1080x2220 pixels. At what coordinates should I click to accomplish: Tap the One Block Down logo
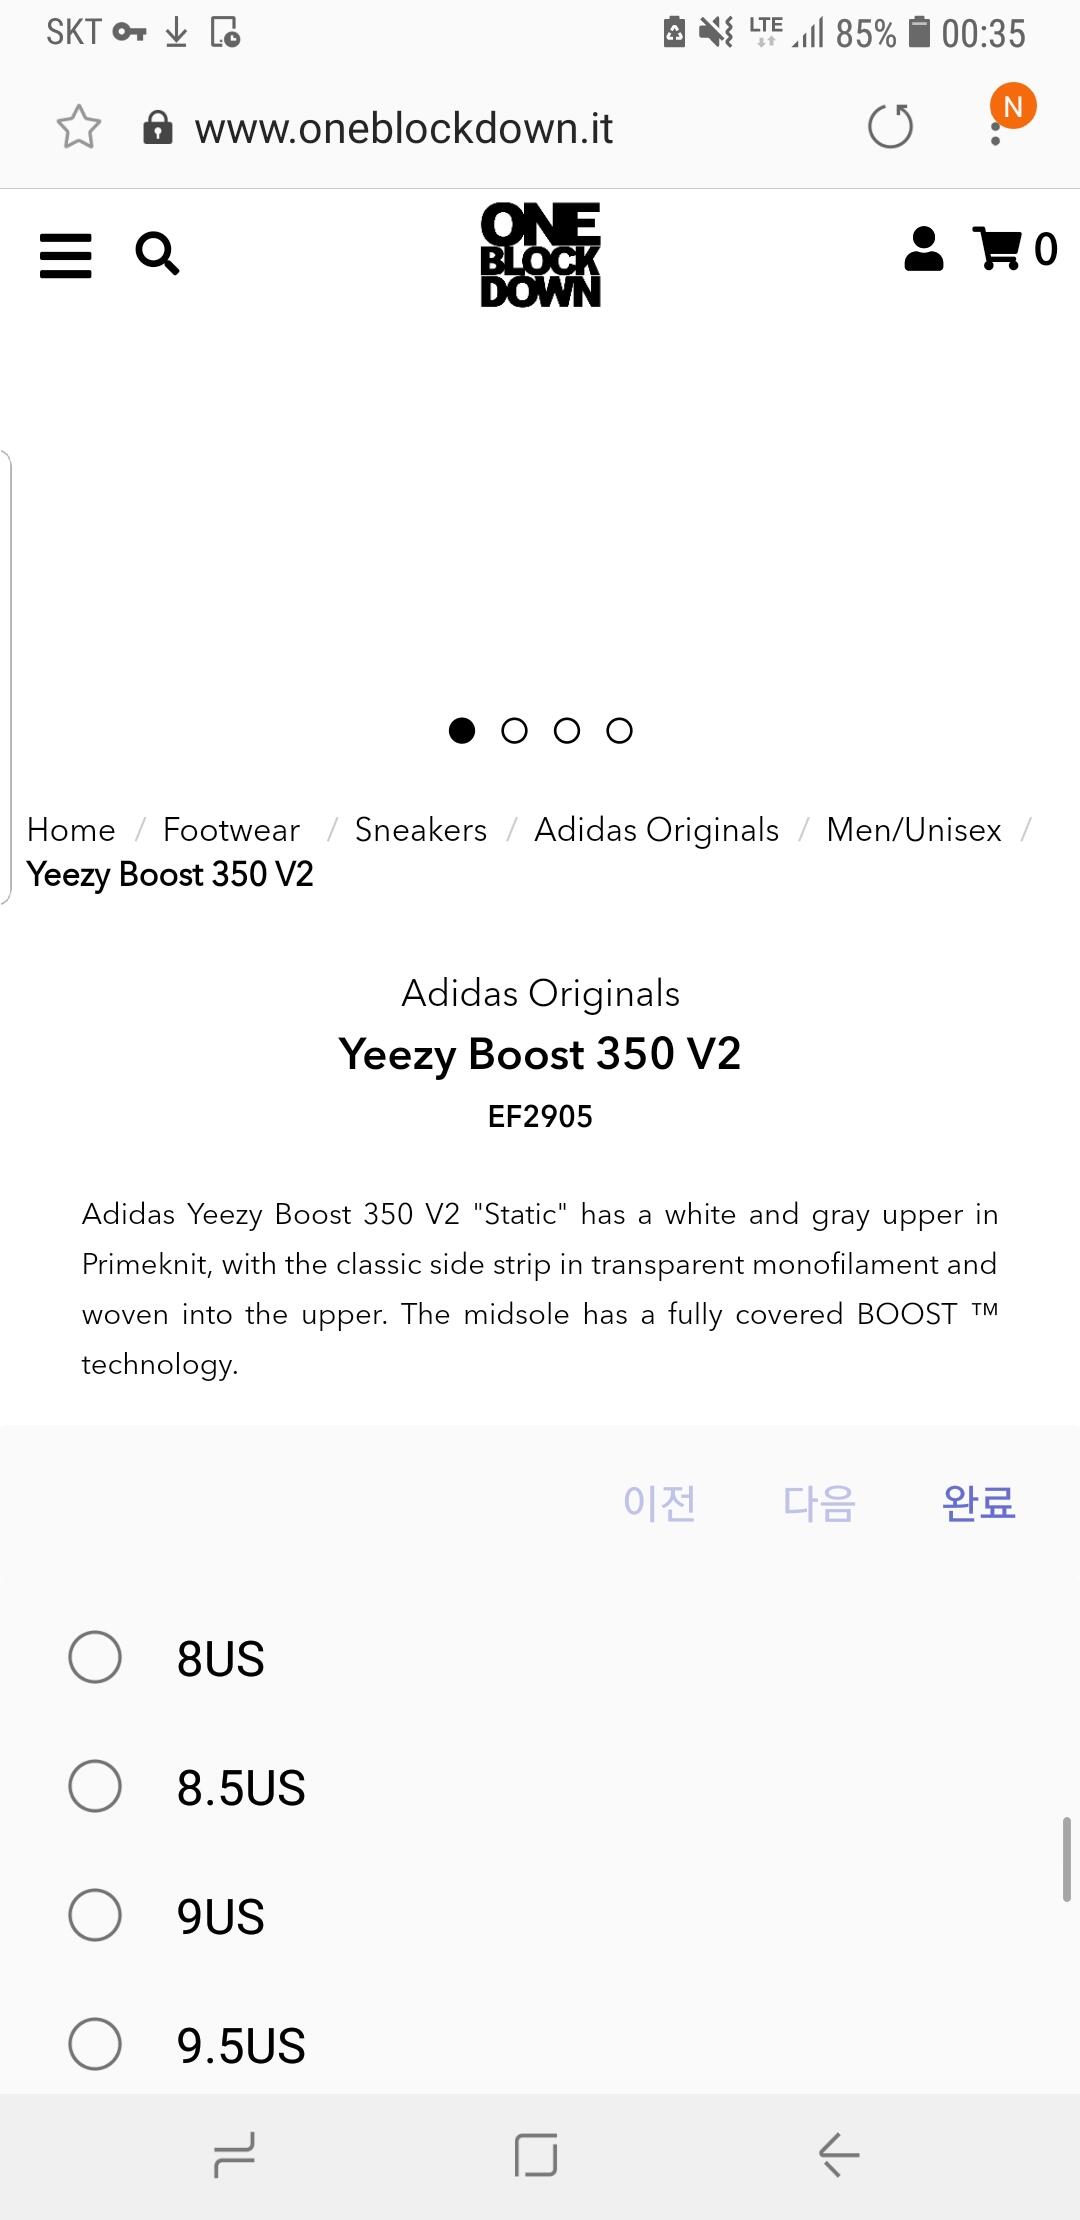pyautogui.click(x=540, y=254)
